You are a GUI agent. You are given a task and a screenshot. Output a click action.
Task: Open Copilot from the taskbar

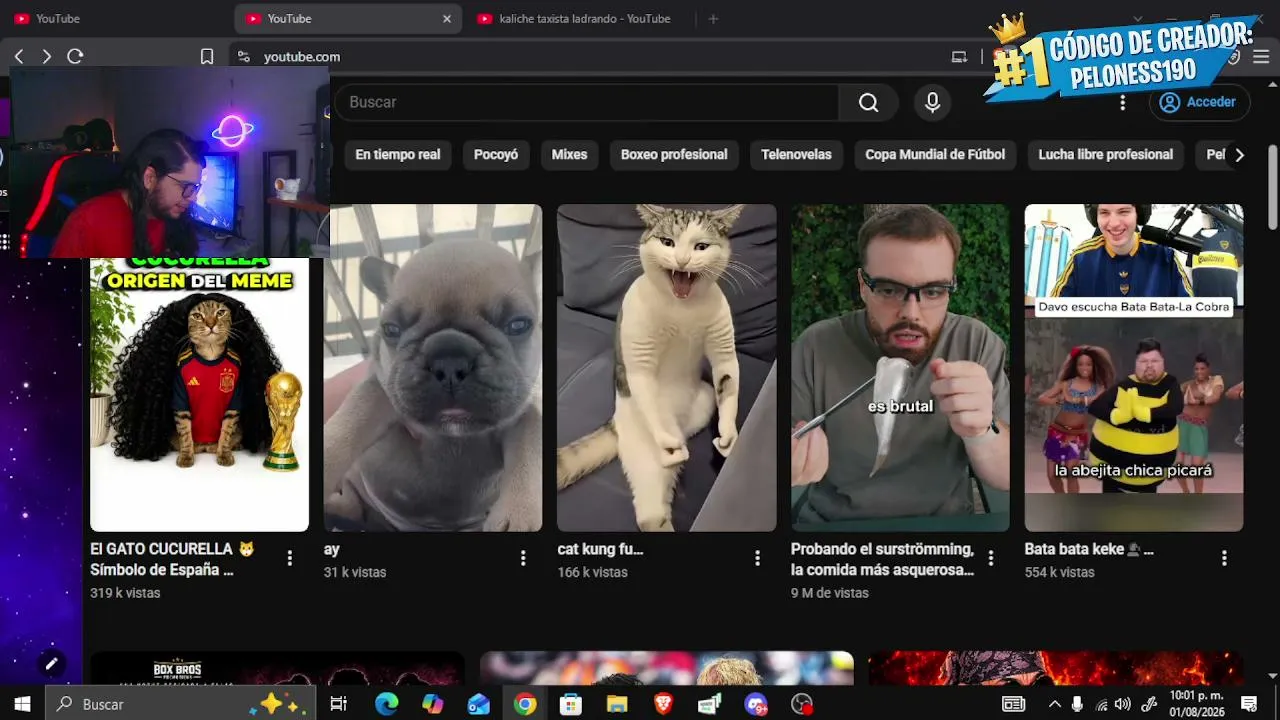[432, 704]
